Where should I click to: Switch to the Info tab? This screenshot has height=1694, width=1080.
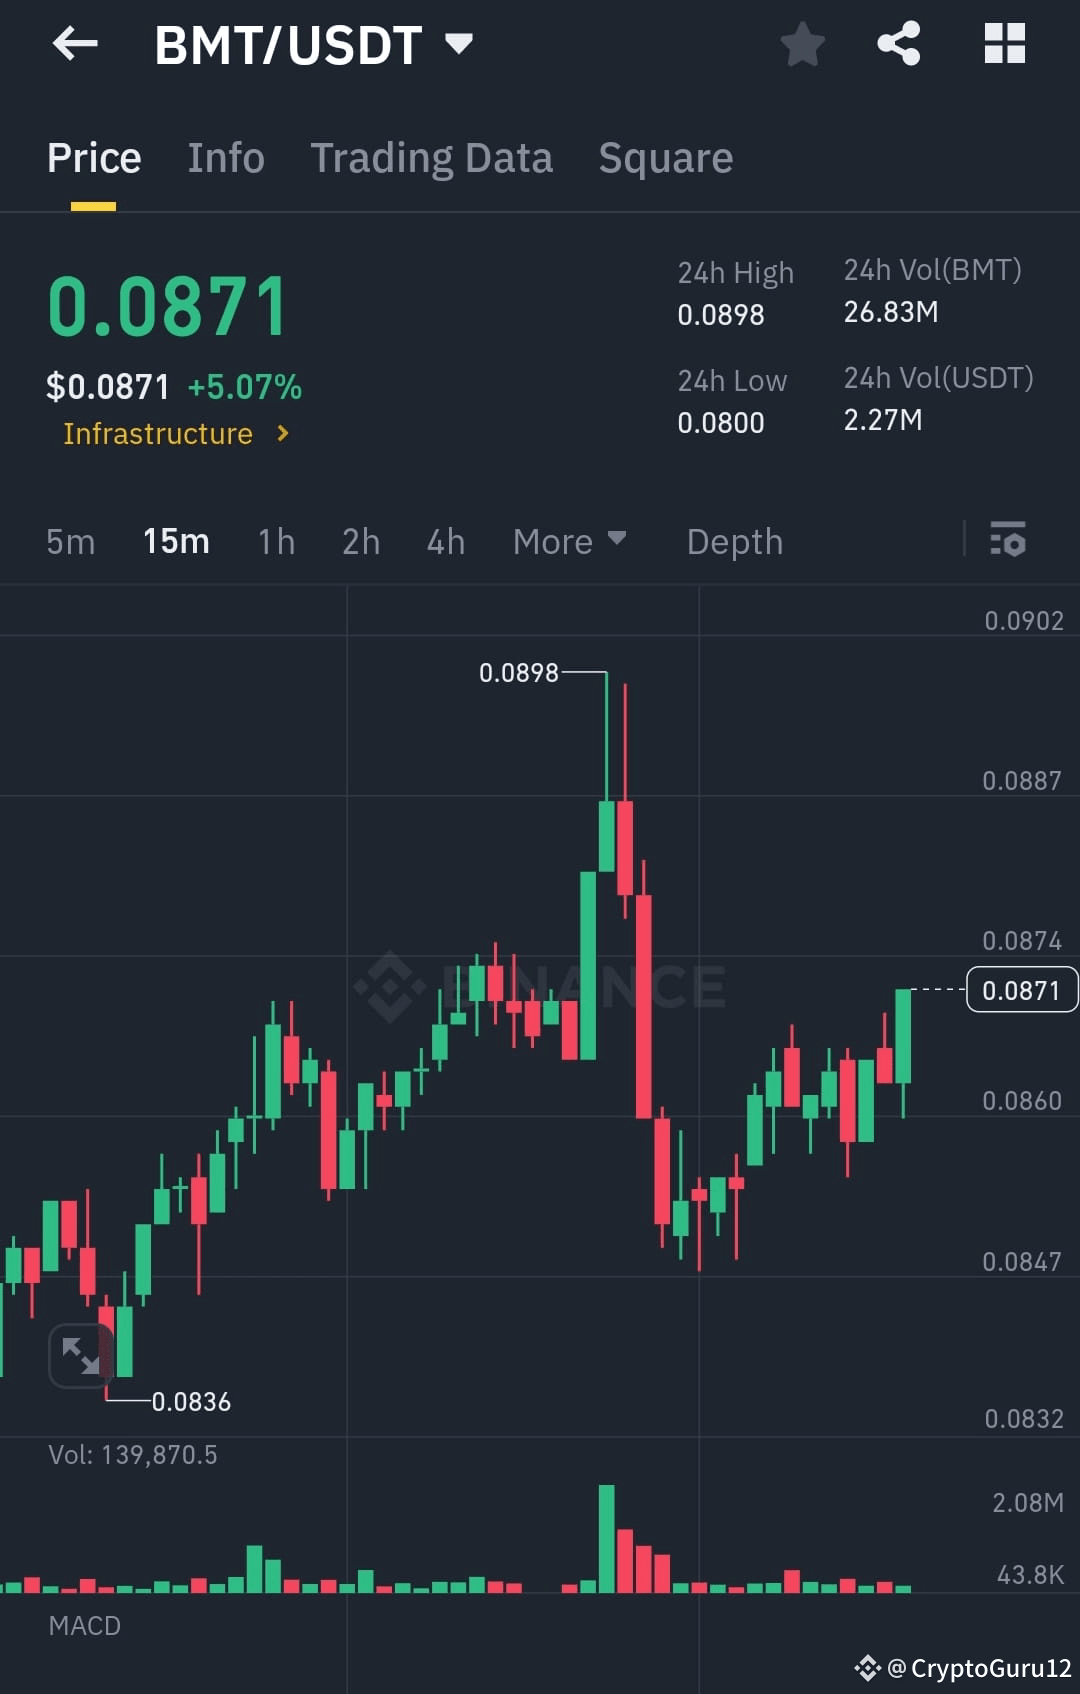tap(225, 158)
